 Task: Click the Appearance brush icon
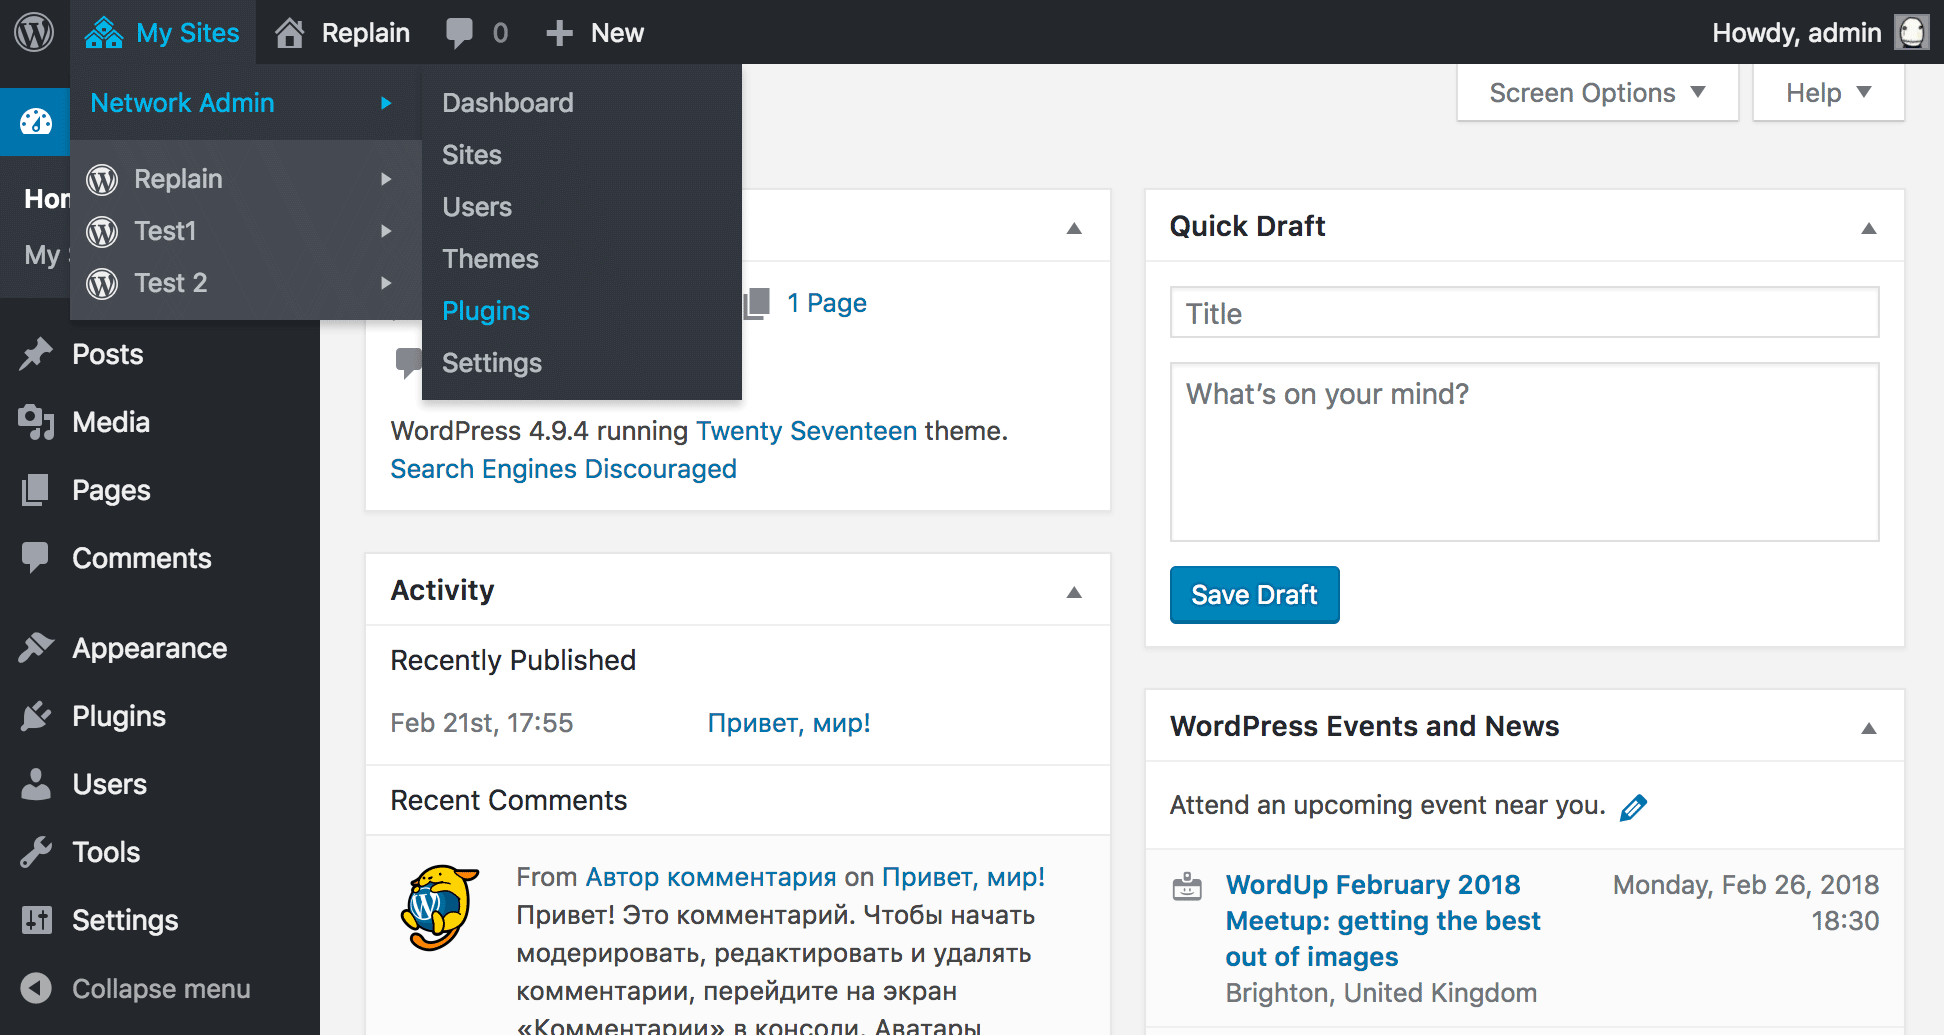[36, 648]
